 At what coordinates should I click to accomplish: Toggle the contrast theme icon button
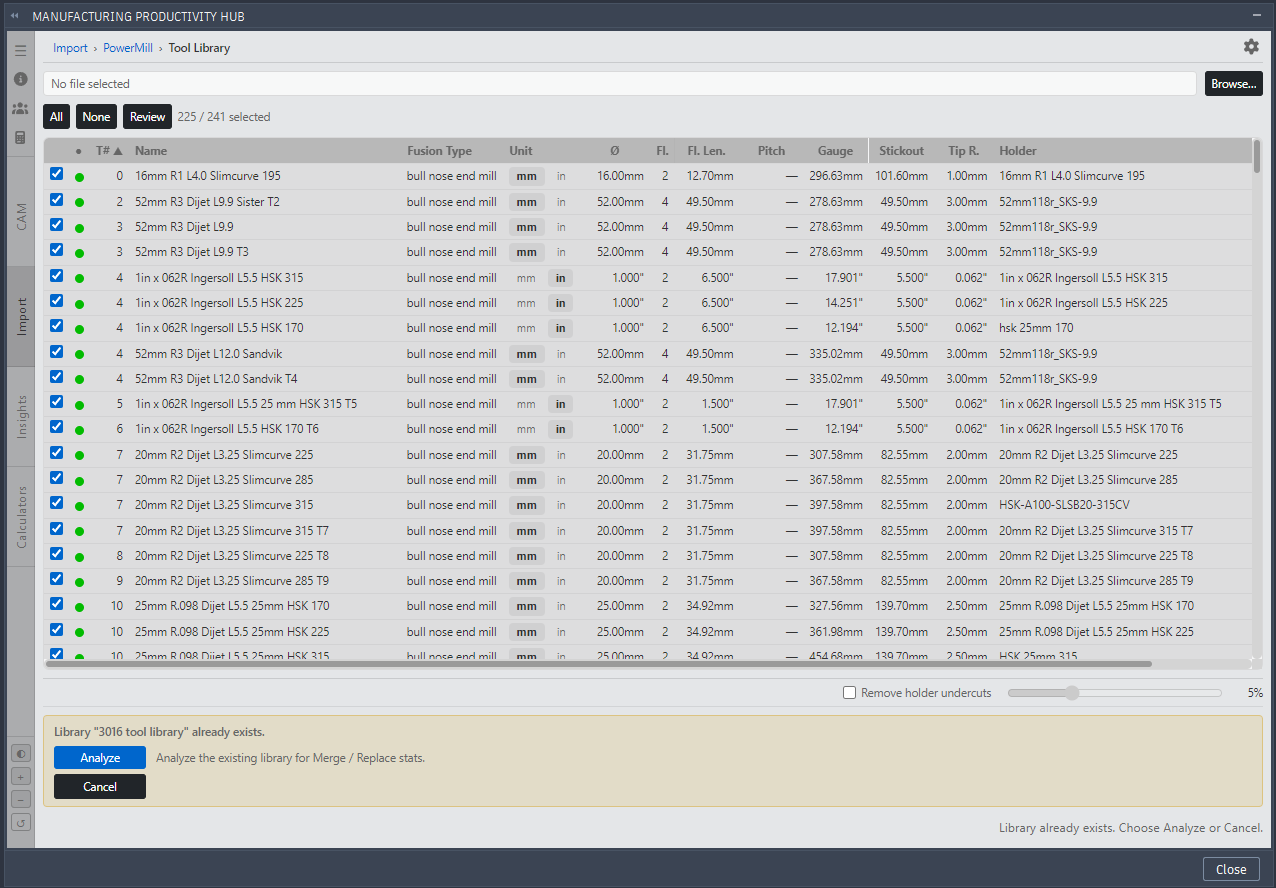(21, 753)
